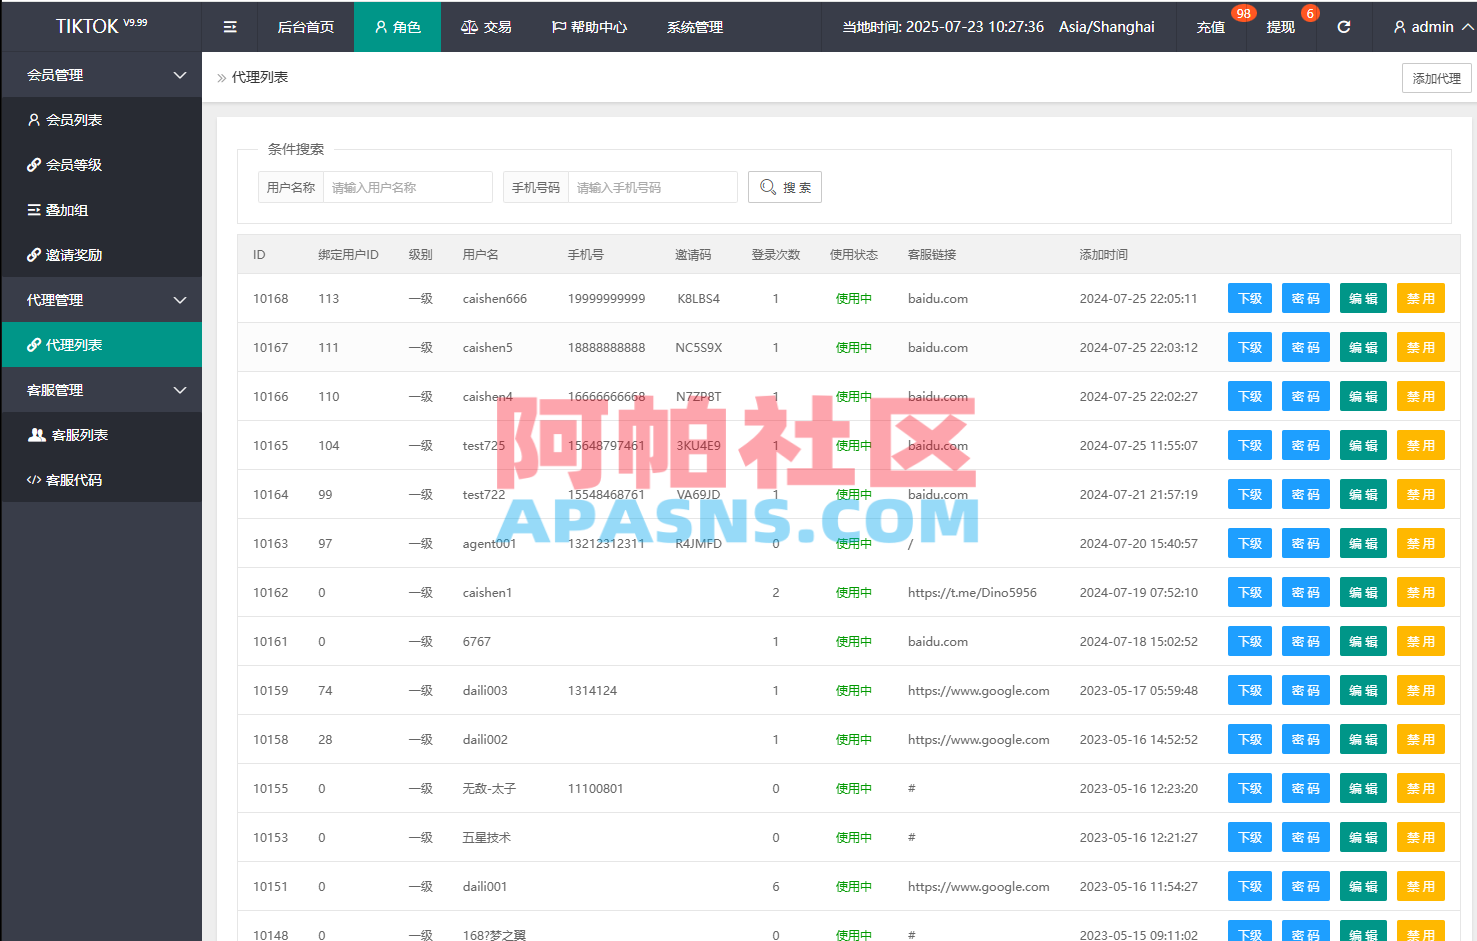Focus the 手机号码 search input
Screen dimensions: 1477x941
point(652,187)
